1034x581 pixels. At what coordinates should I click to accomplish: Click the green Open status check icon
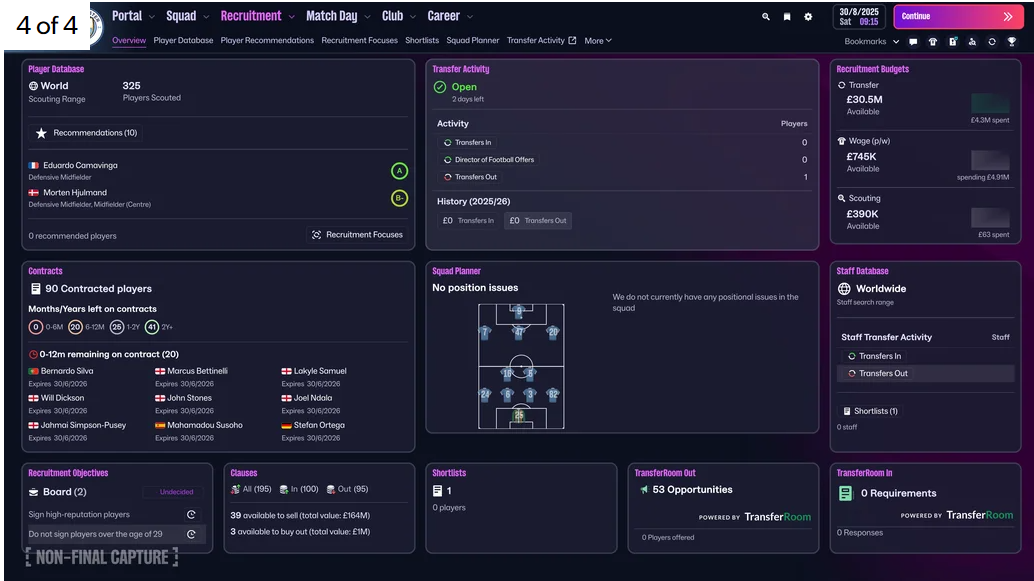point(440,87)
